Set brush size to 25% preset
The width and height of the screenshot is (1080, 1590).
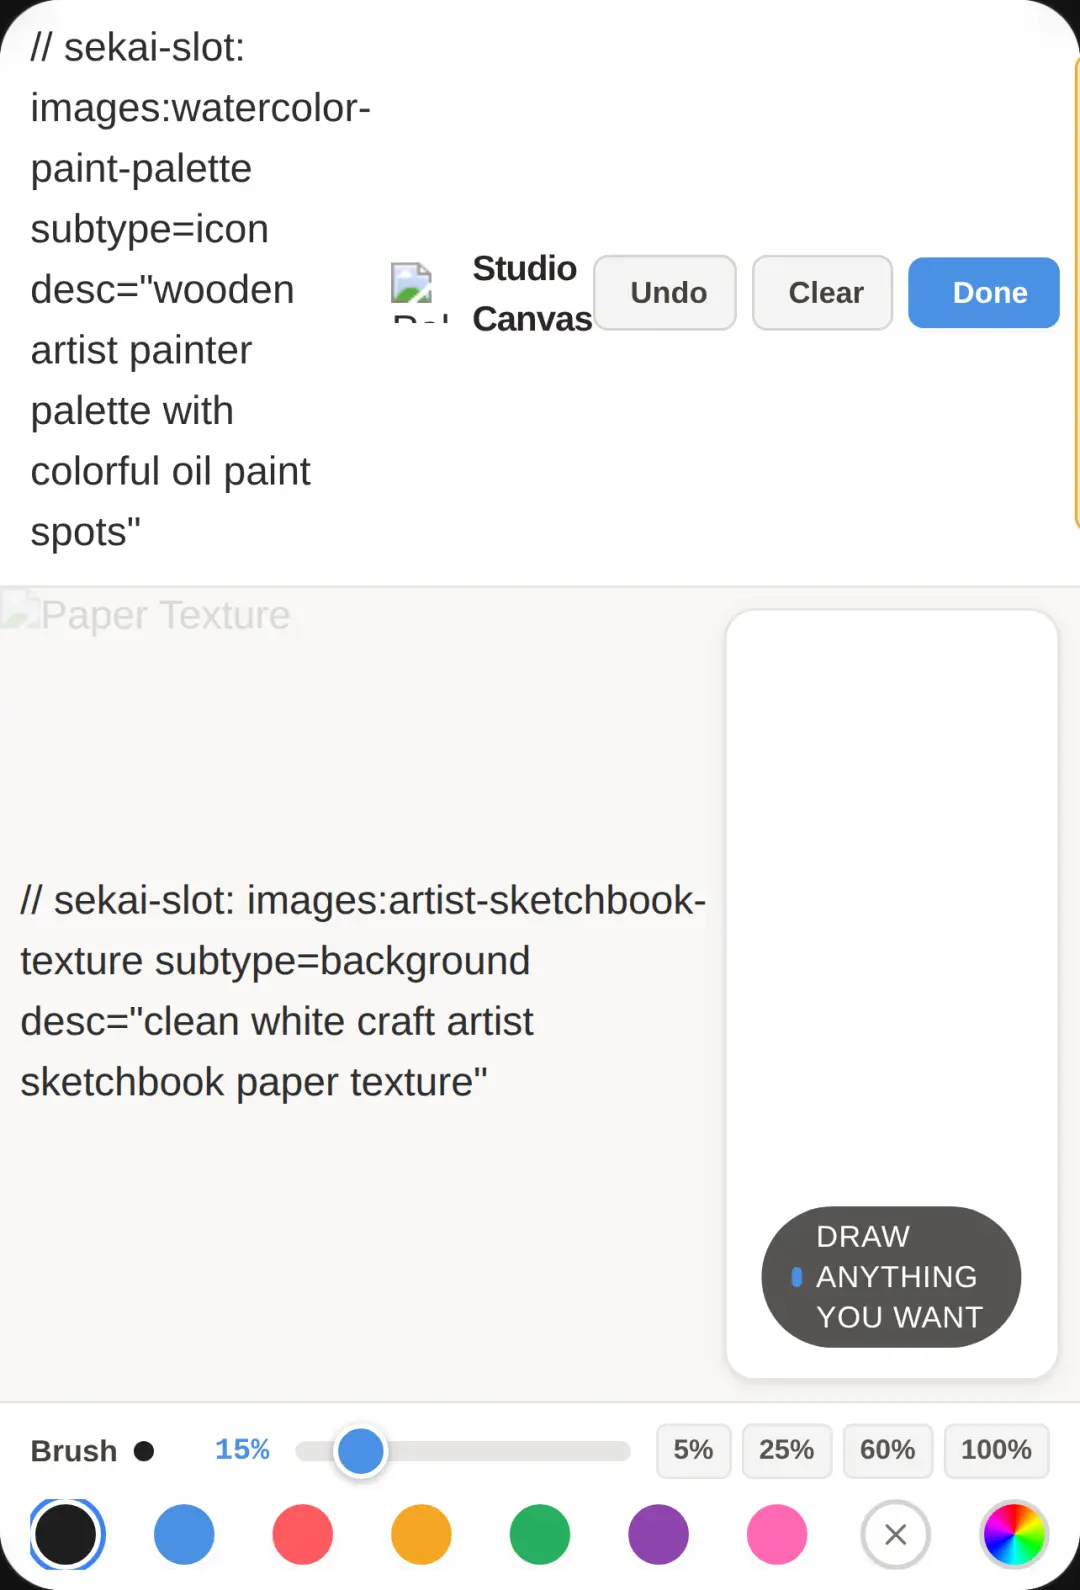click(787, 1450)
